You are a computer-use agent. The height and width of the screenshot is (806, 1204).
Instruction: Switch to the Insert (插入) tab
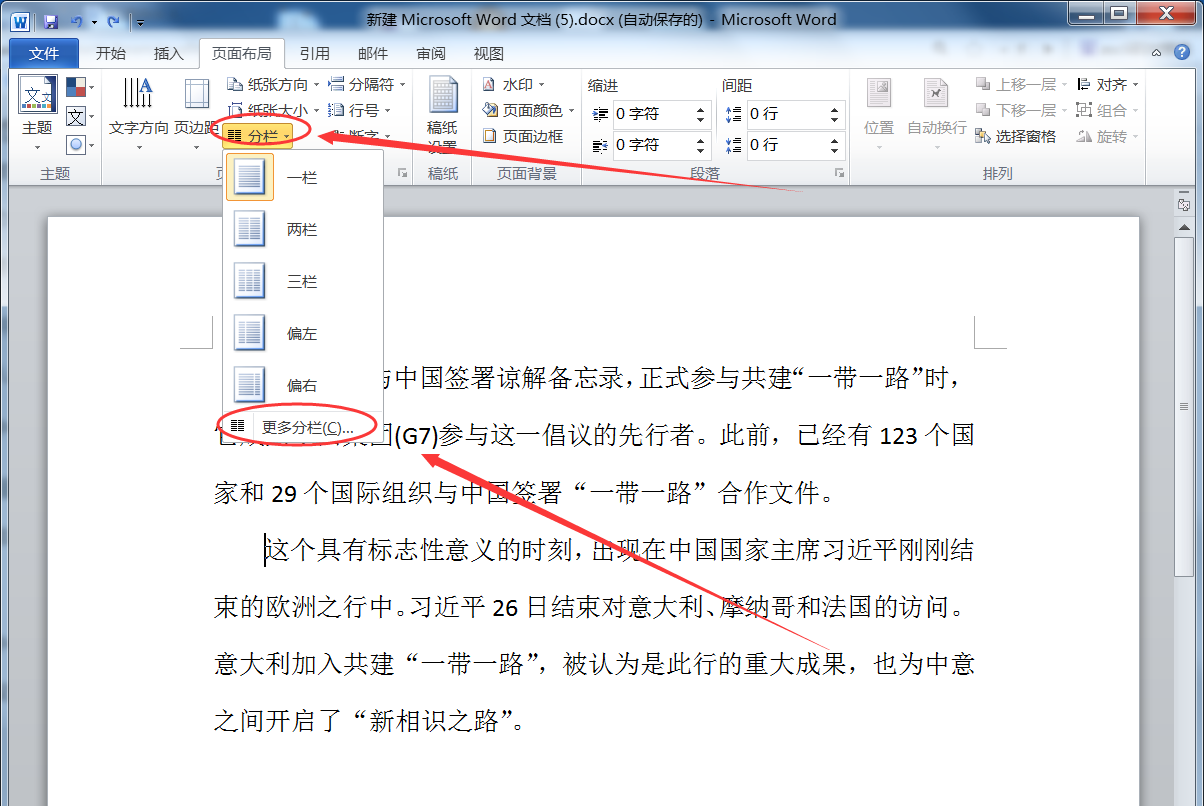[x=168, y=54]
